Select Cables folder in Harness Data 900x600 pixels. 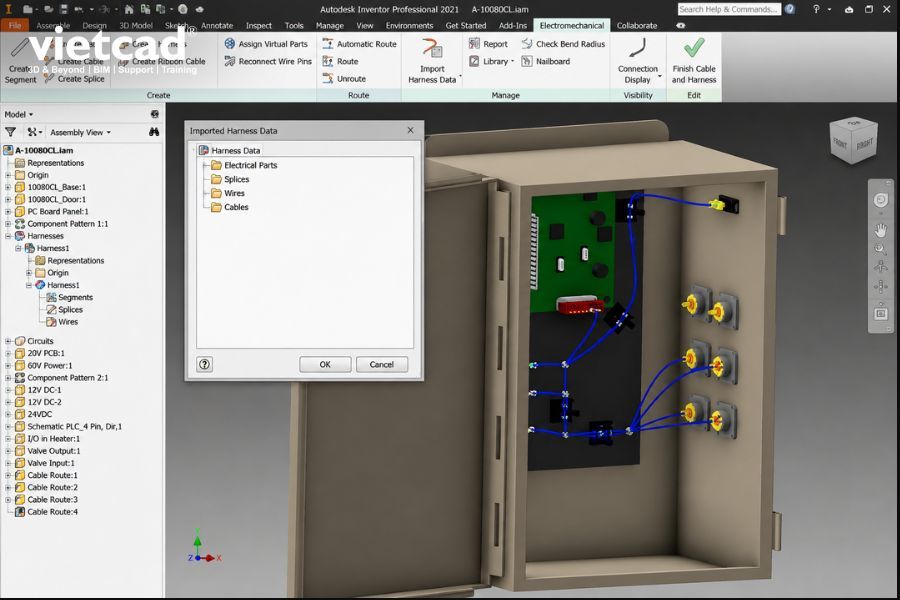point(230,207)
